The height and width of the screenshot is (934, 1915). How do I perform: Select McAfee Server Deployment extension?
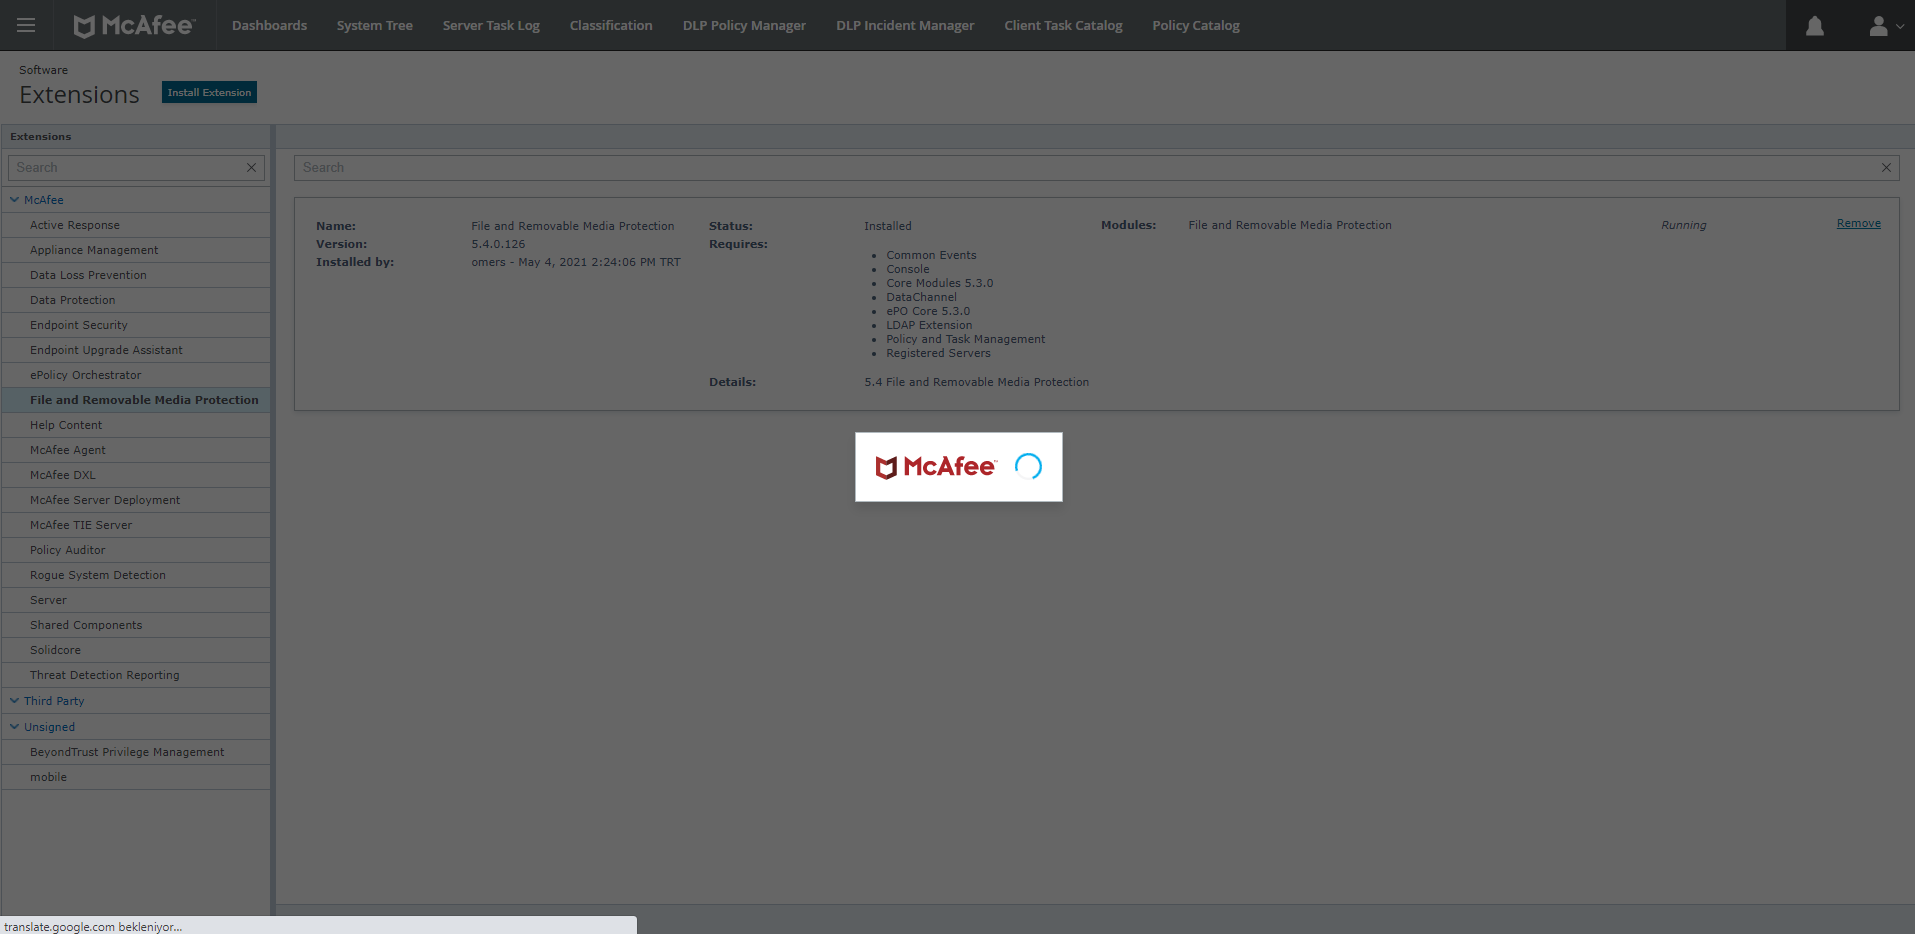tap(136, 500)
